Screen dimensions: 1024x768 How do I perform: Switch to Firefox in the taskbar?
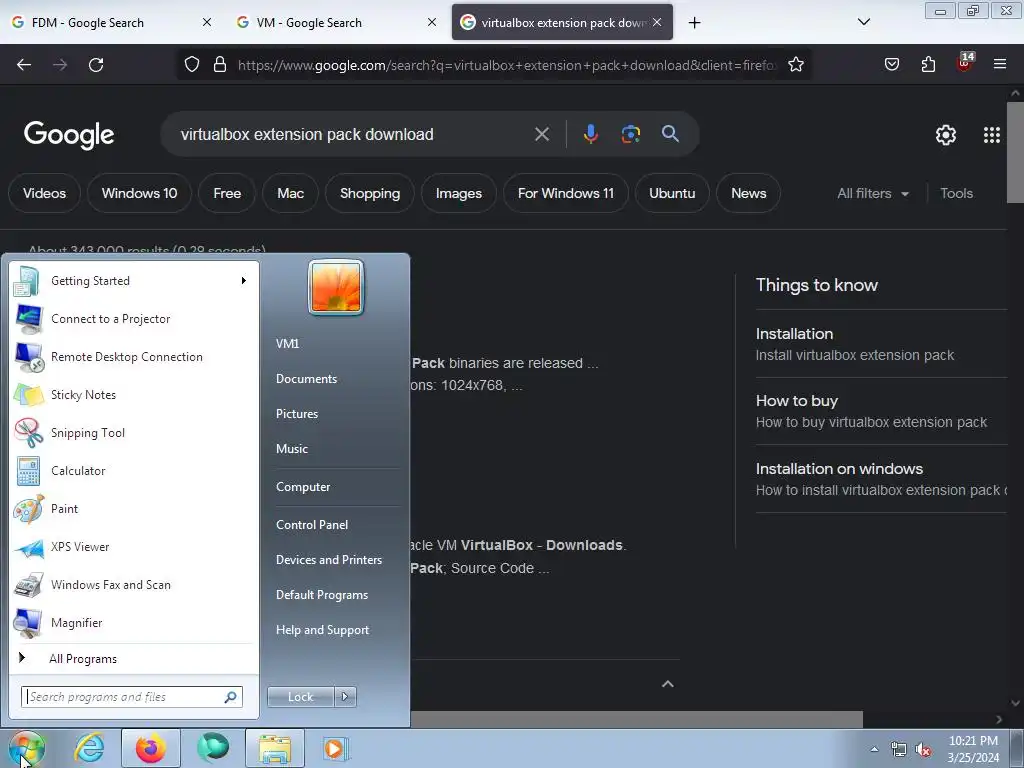tap(151, 748)
